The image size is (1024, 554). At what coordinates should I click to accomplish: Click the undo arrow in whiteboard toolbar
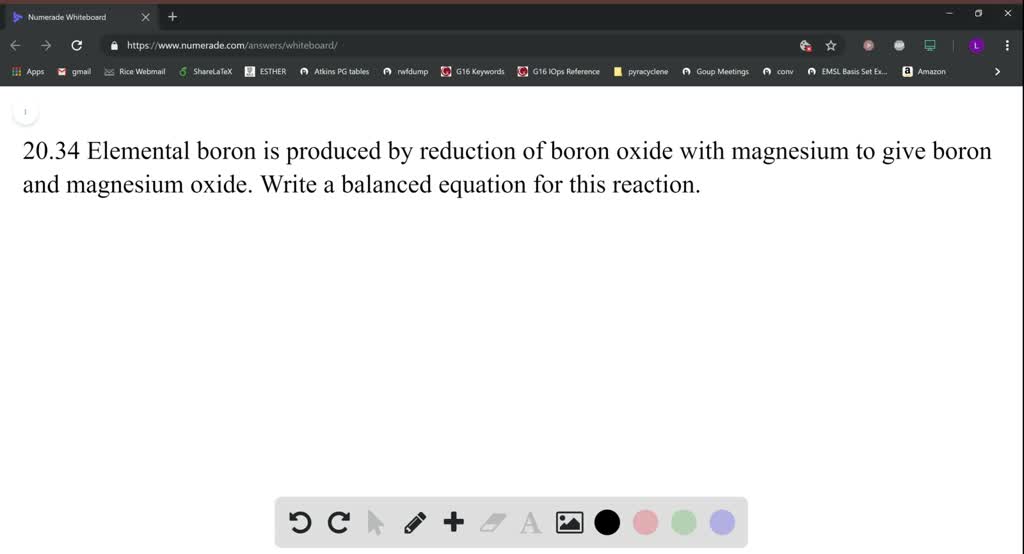click(x=300, y=522)
